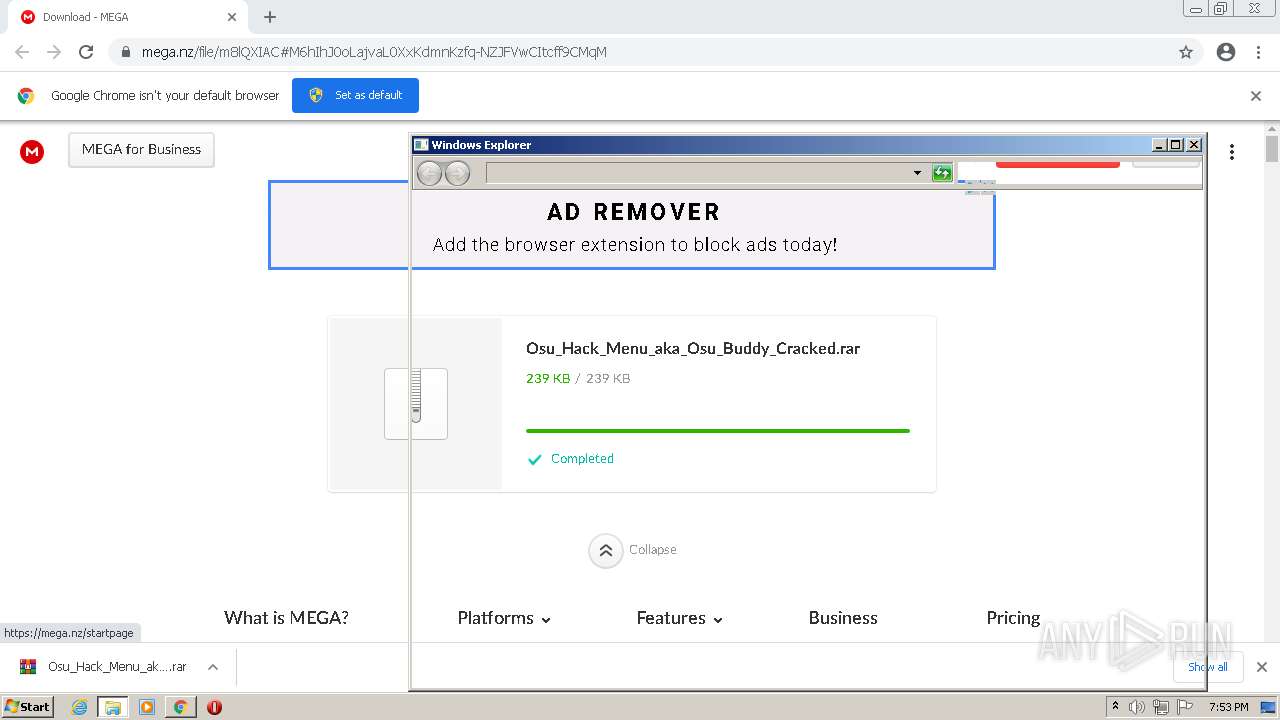
Task: Bookmark this page with star icon
Action: tap(1186, 52)
